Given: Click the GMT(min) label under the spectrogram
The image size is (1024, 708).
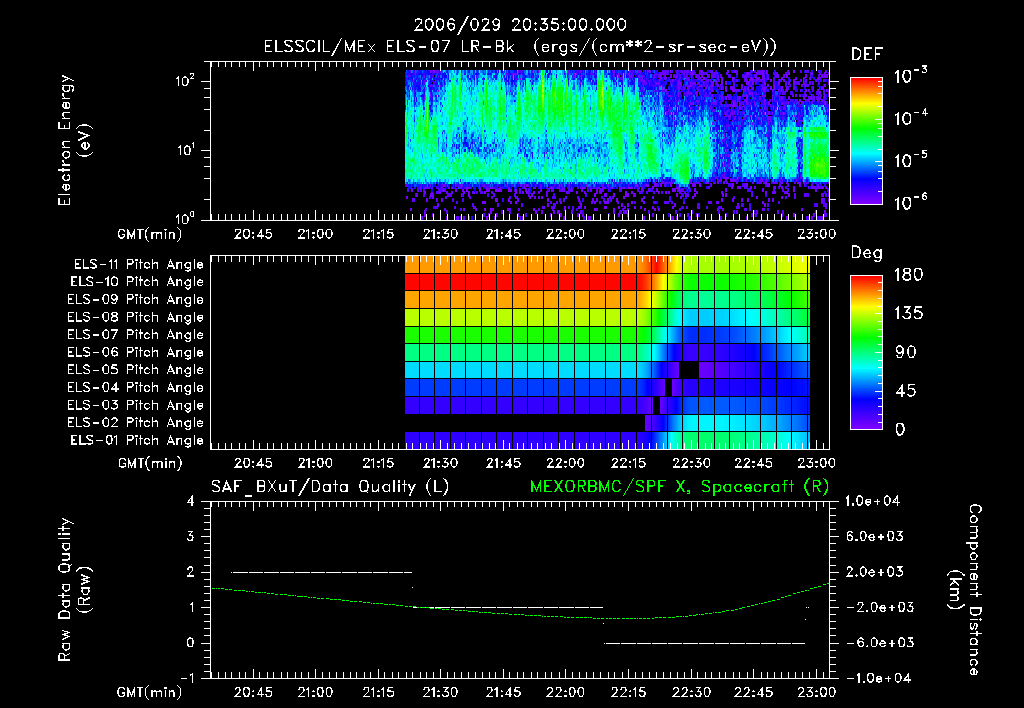Looking at the screenshot, I should (150, 234).
